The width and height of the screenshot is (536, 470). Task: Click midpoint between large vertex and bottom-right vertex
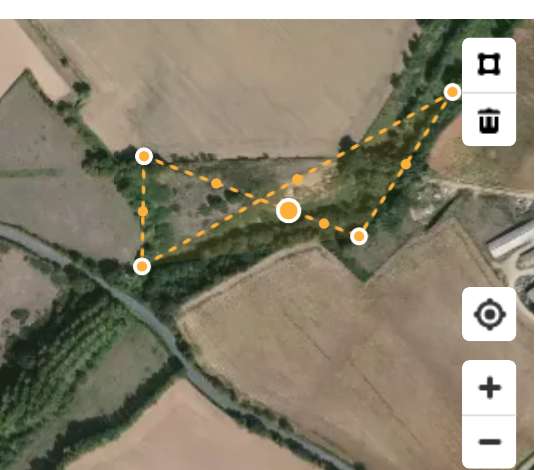[324, 224]
